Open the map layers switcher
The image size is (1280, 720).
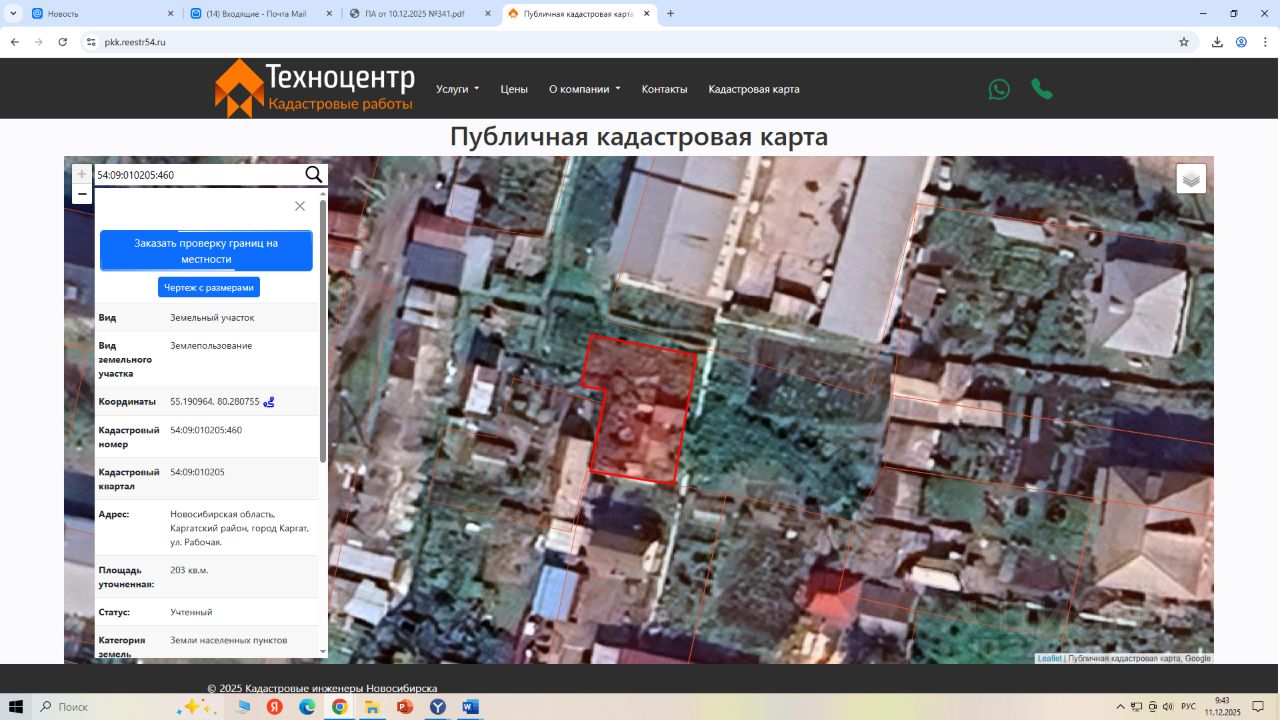(1191, 179)
